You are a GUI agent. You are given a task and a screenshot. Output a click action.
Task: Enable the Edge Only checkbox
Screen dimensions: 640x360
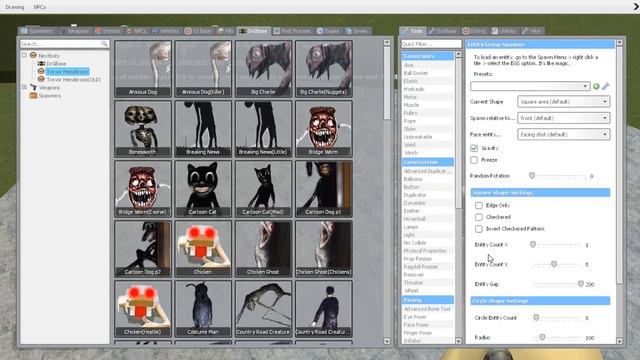(x=479, y=205)
